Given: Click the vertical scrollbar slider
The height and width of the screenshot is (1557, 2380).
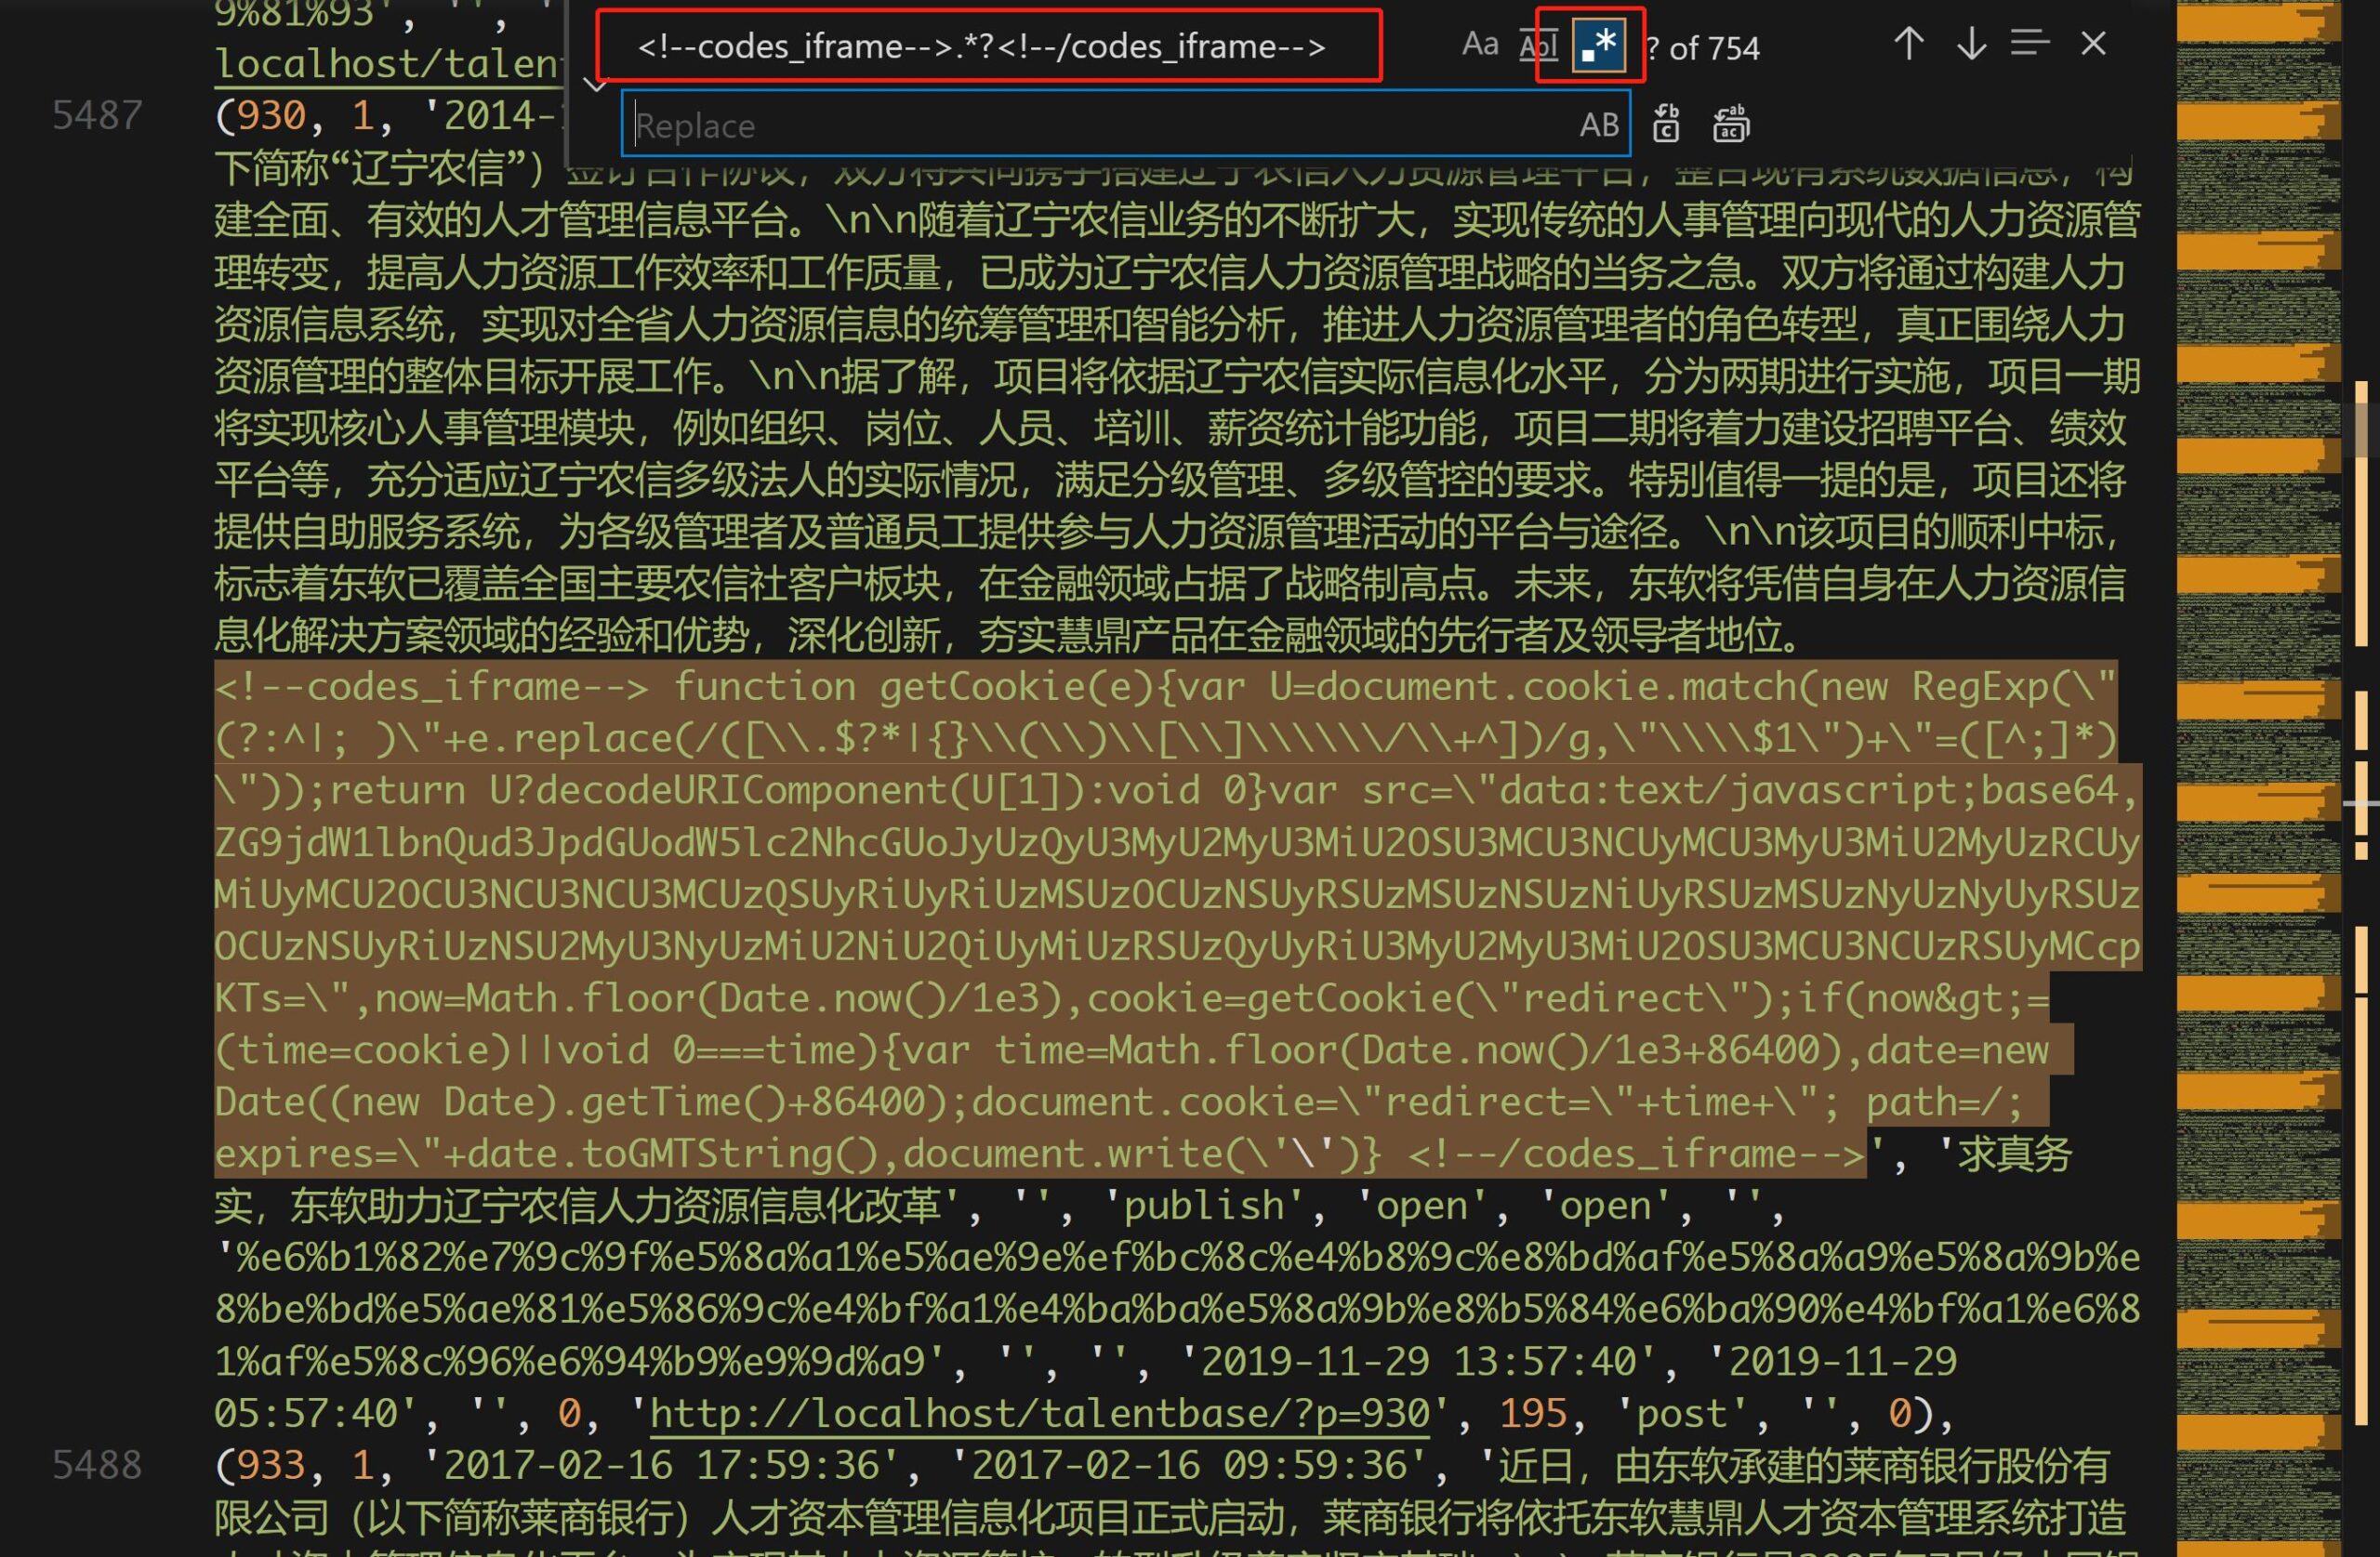Looking at the screenshot, I should 2361,430.
